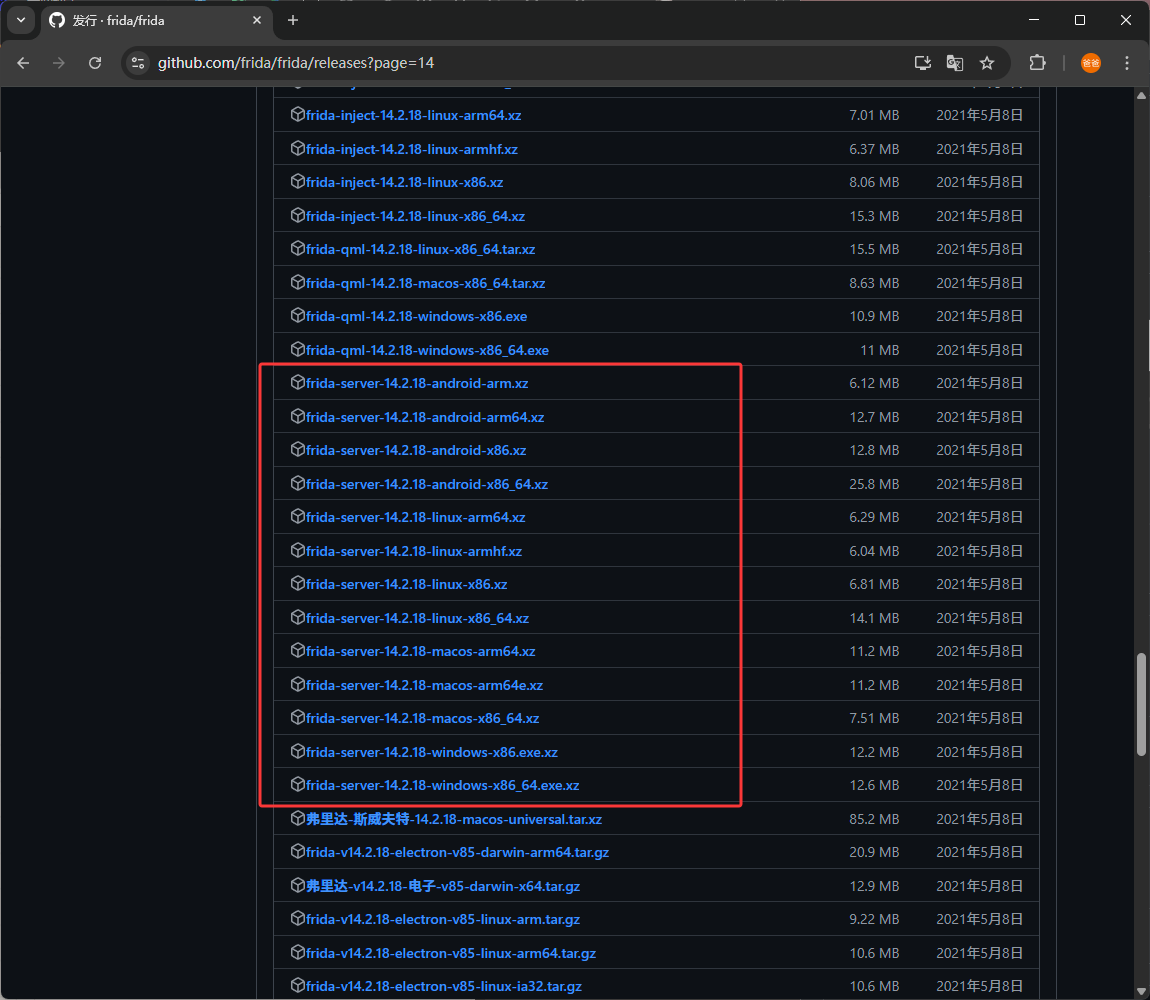Screen dimensions: 1150x1000
Task: Open the orange profile avatar
Action: pos(1091,63)
